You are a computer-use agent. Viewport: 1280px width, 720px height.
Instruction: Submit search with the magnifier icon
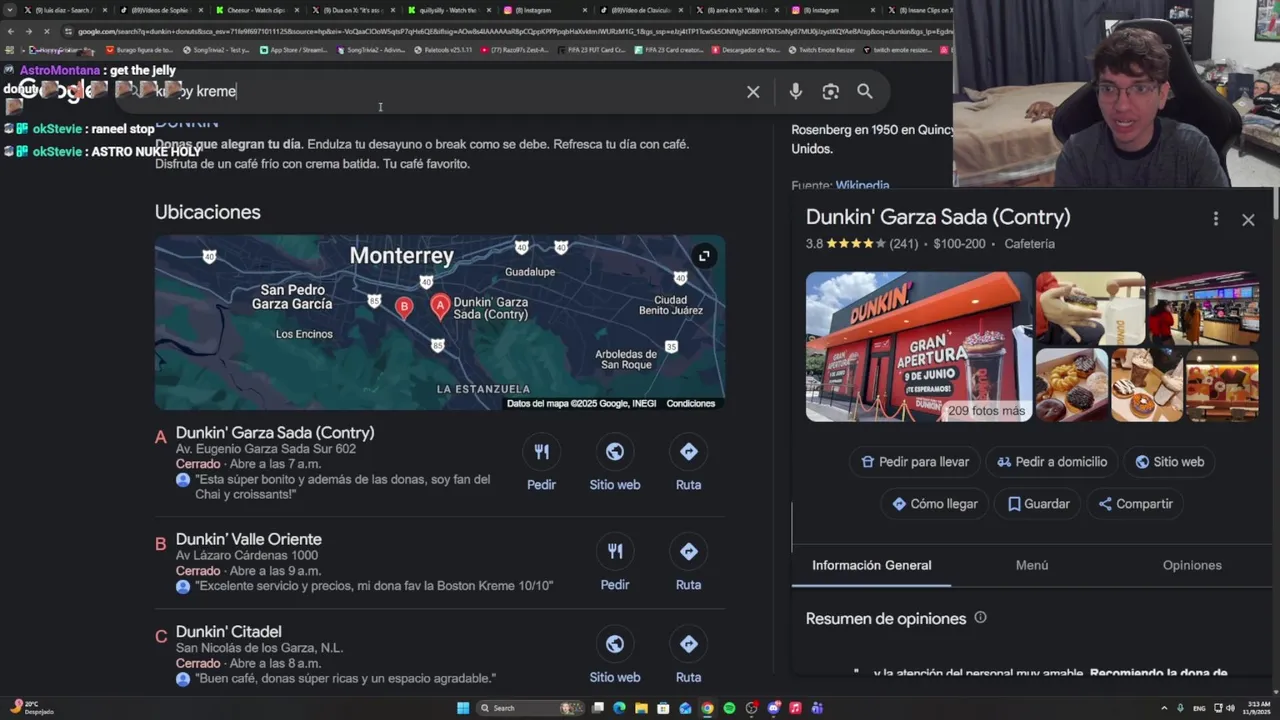(x=865, y=92)
